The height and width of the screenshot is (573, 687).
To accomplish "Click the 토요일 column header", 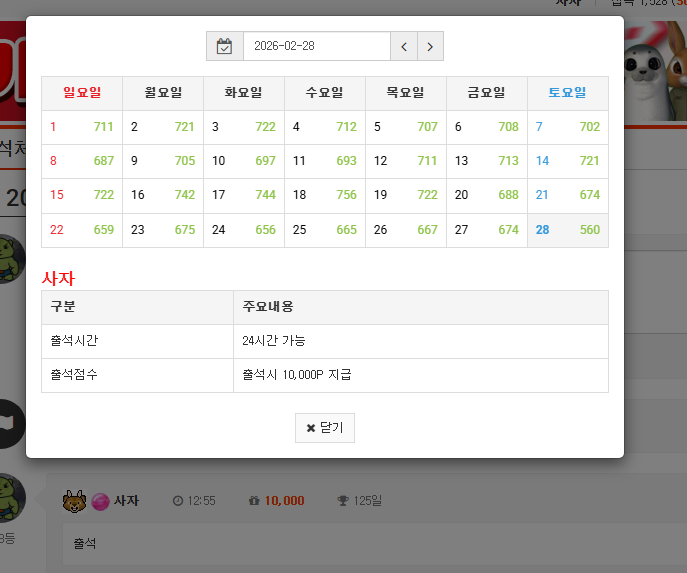I will 567,93.
